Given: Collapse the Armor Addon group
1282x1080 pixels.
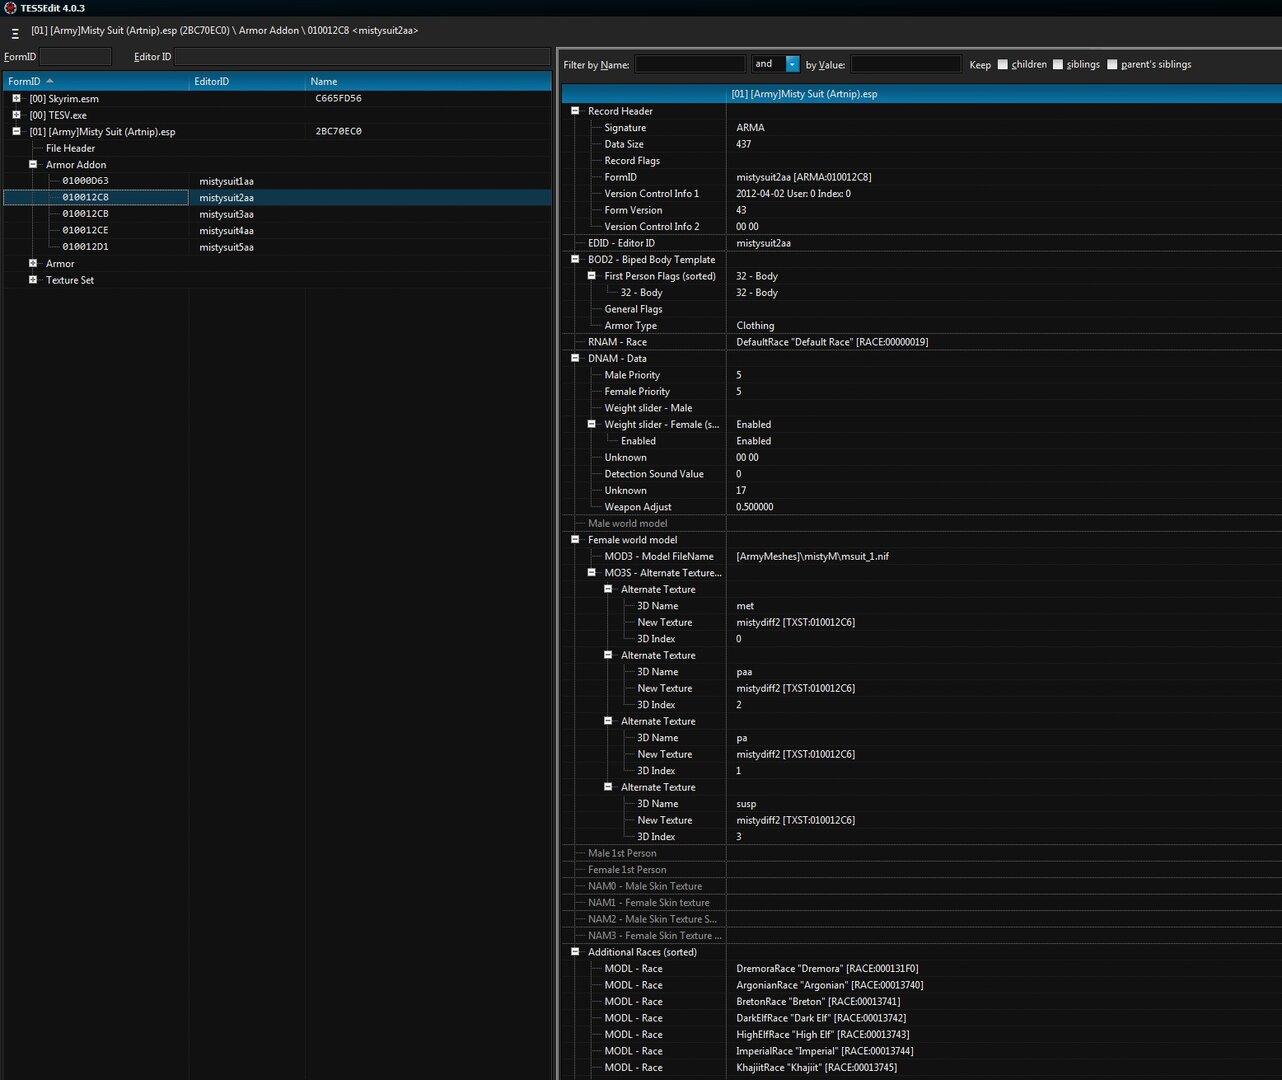Looking at the screenshot, I should (x=33, y=164).
